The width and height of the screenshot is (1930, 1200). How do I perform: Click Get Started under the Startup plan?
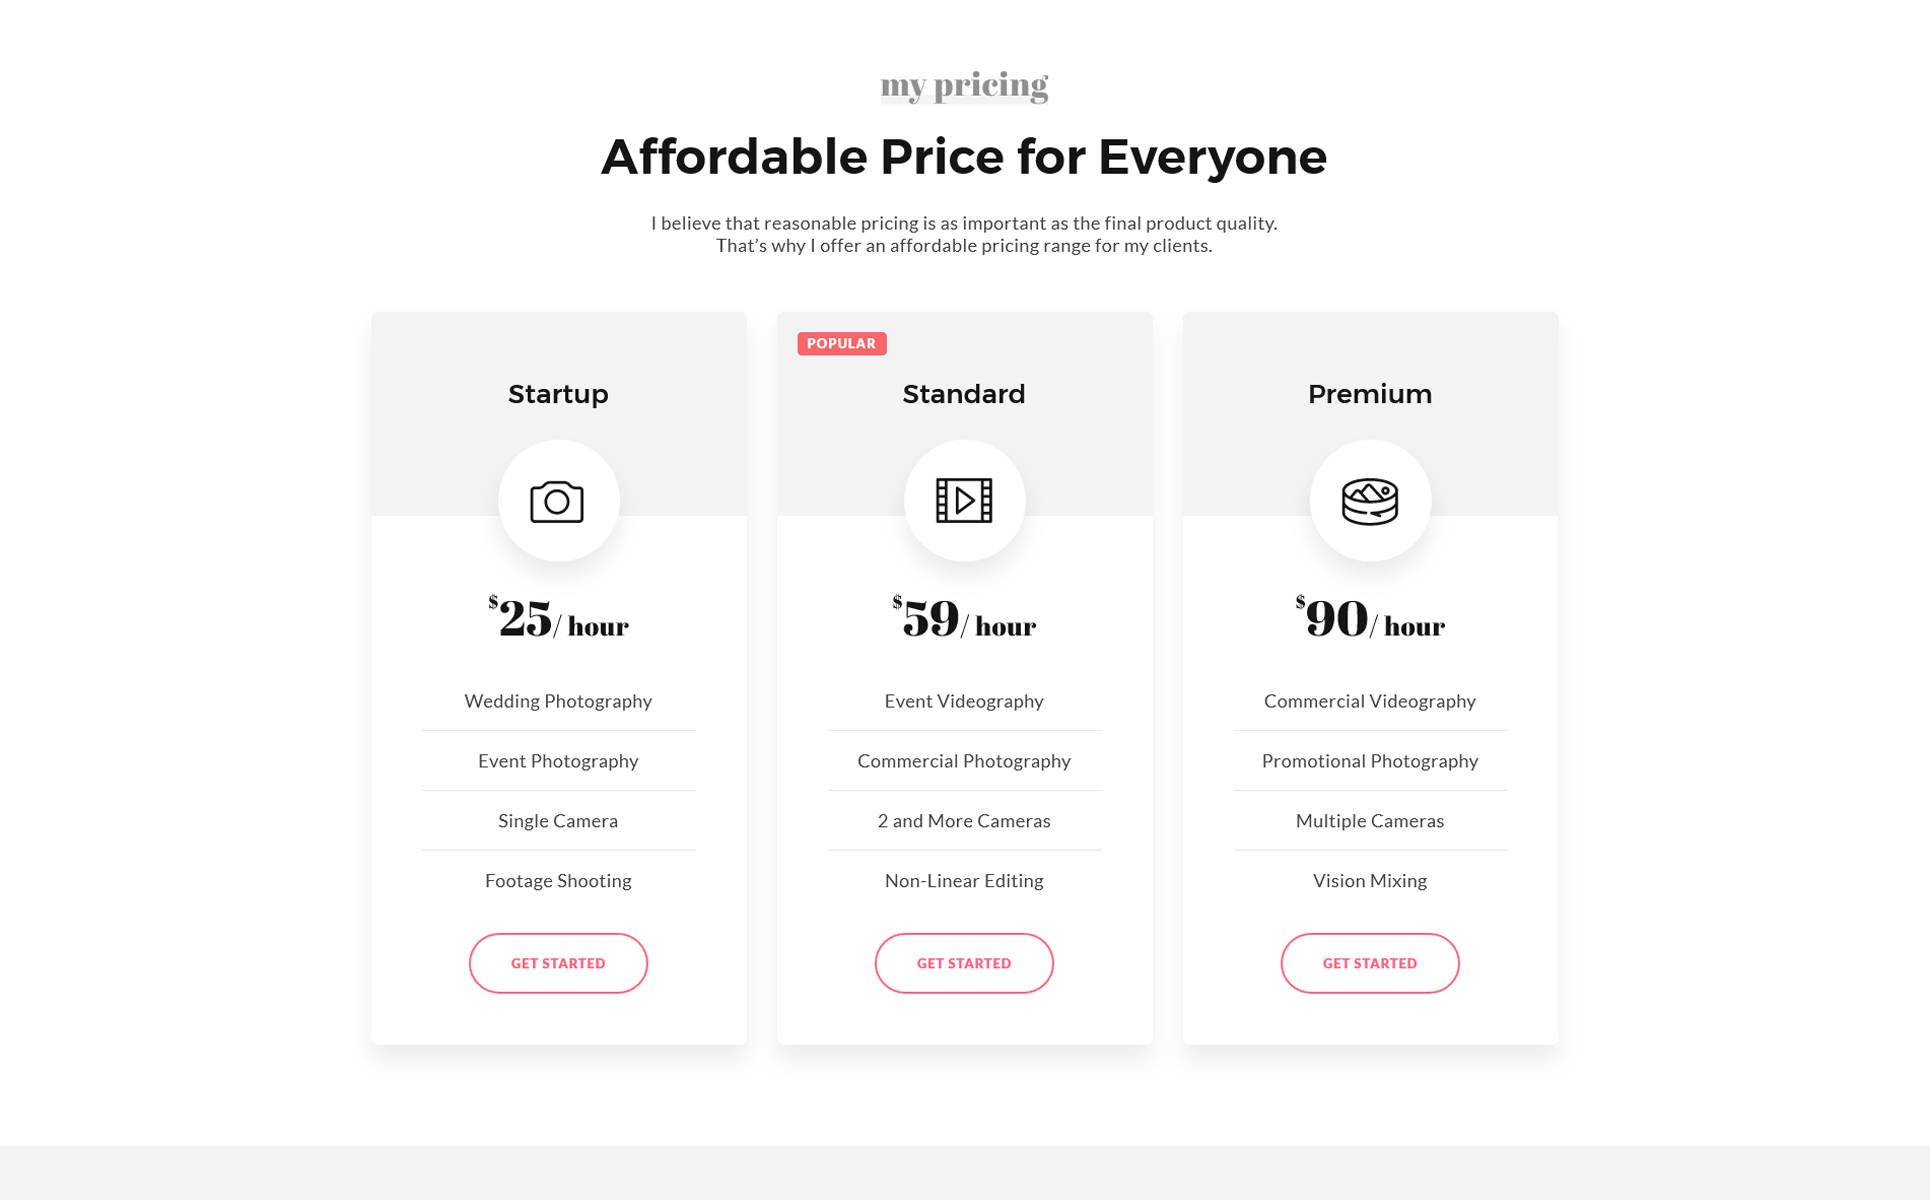click(558, 963)
